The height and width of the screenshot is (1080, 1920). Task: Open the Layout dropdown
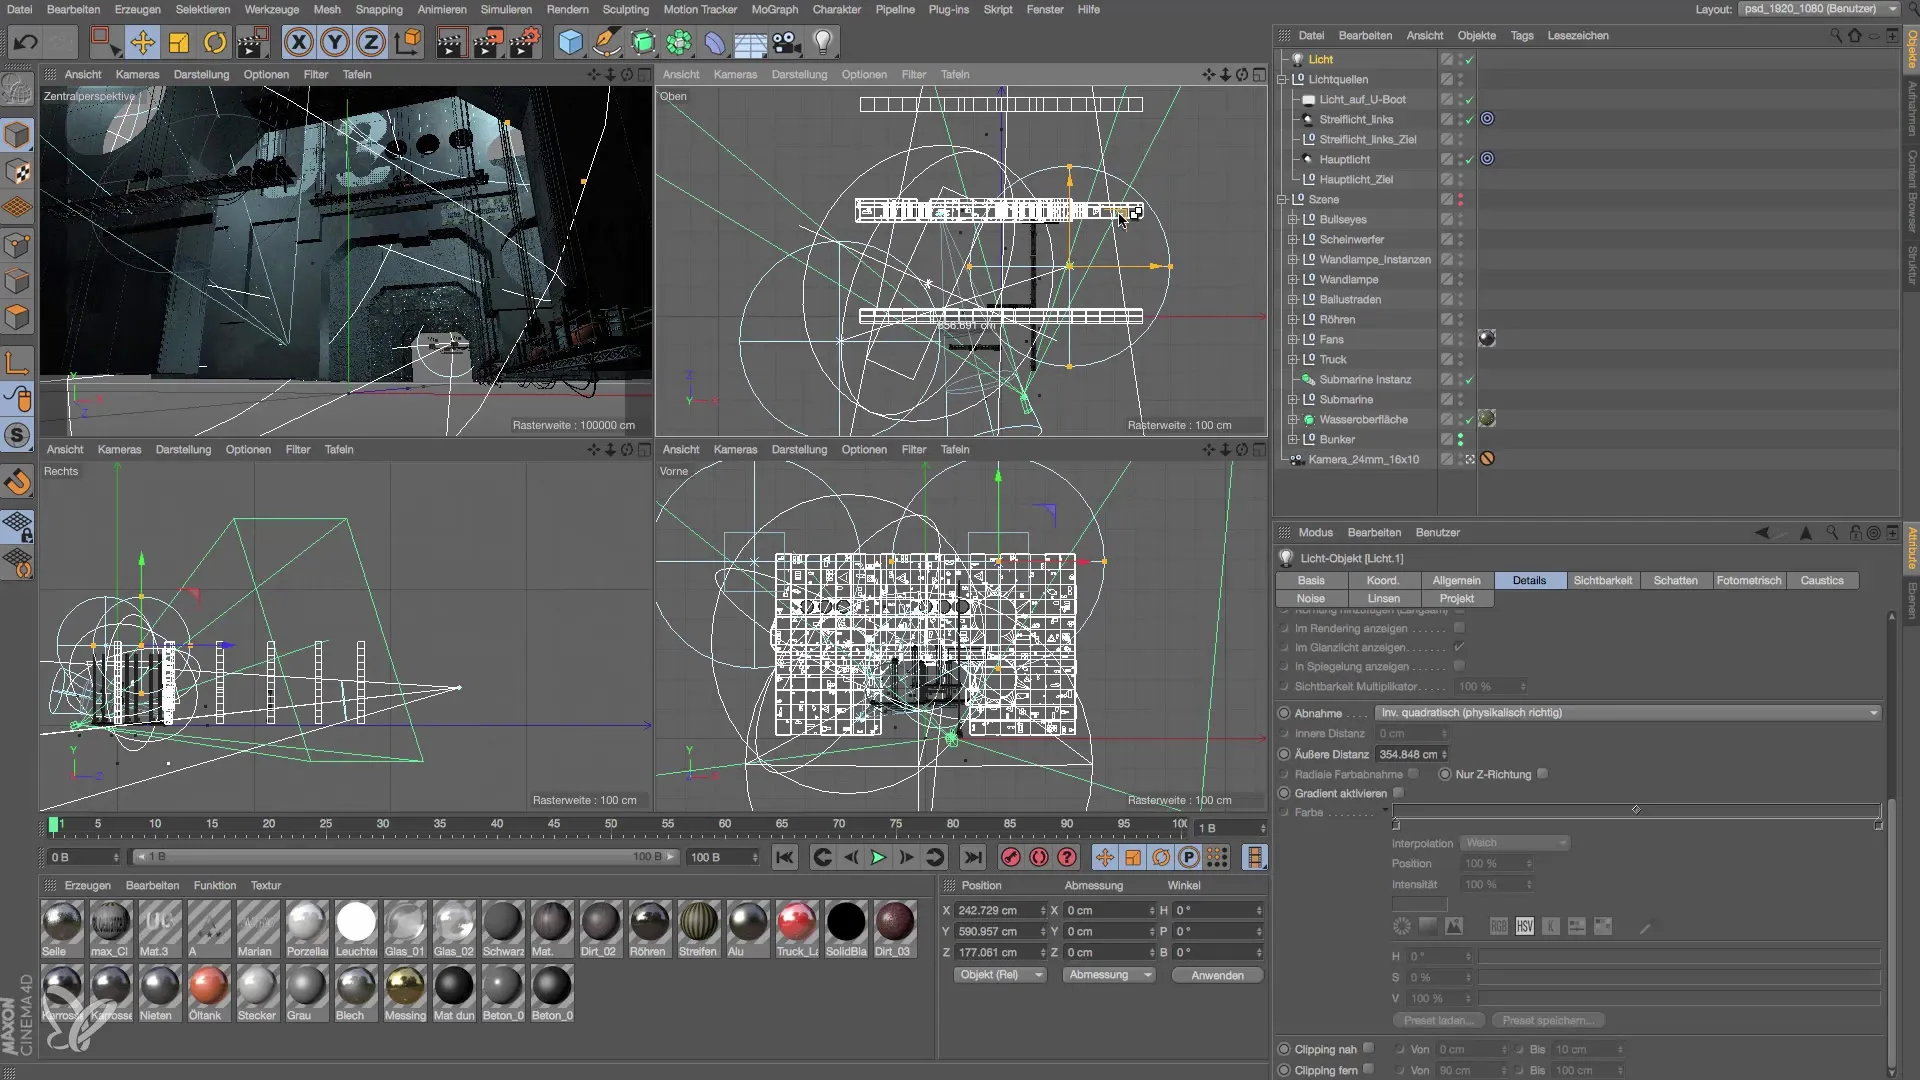(x=1819, y=9)
